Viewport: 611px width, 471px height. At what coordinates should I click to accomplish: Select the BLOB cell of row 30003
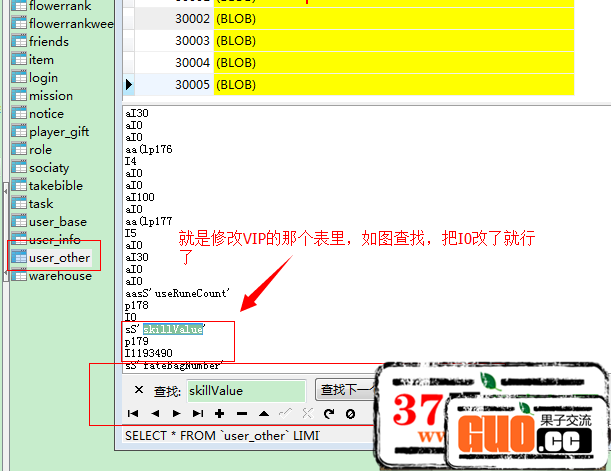236,40
